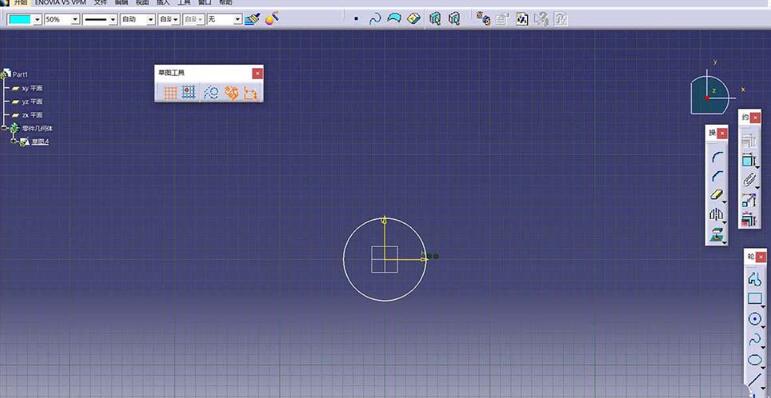Choose the Profile polyline tool
Viewport: 771px width, 398px height.
(755, 278)
